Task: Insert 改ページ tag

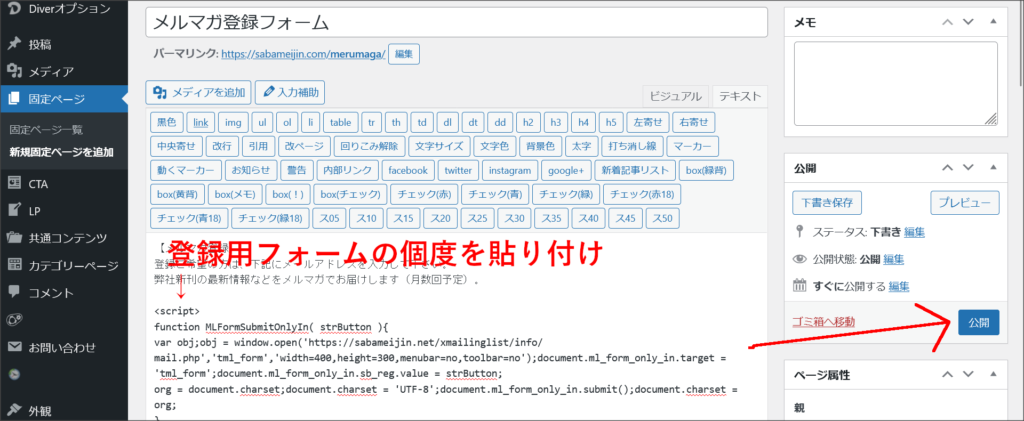Action: point(304,146)
